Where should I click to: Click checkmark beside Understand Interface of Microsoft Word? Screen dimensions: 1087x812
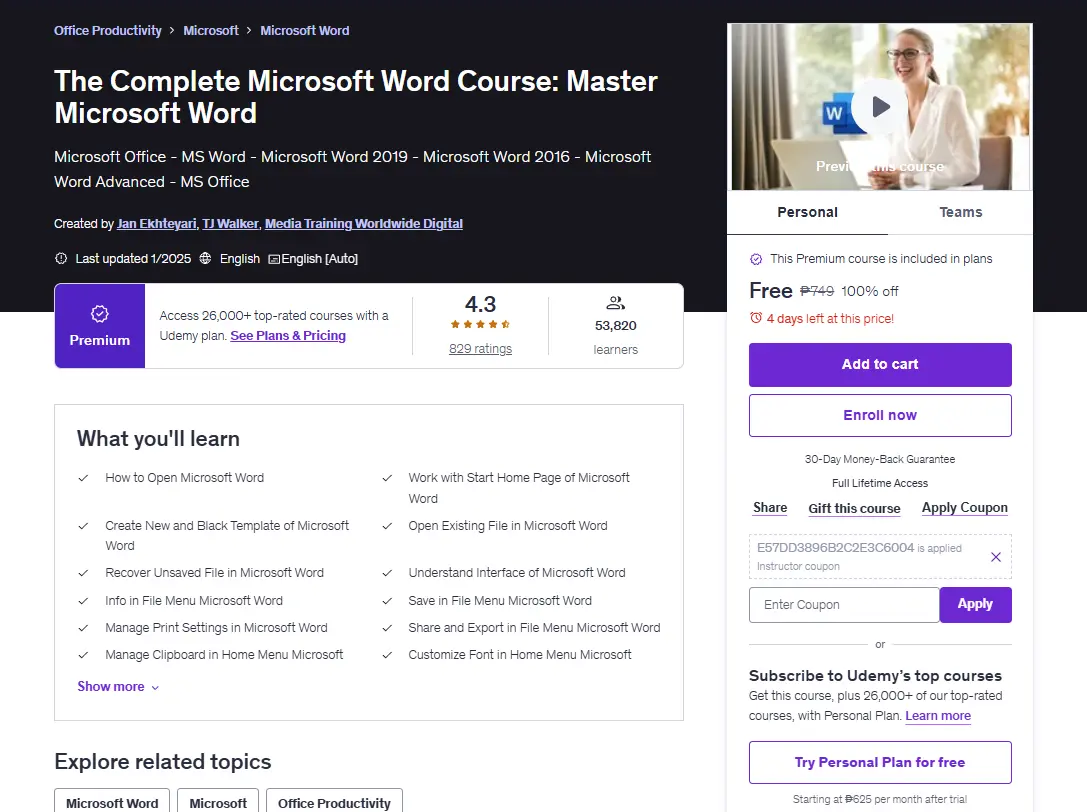387,573
